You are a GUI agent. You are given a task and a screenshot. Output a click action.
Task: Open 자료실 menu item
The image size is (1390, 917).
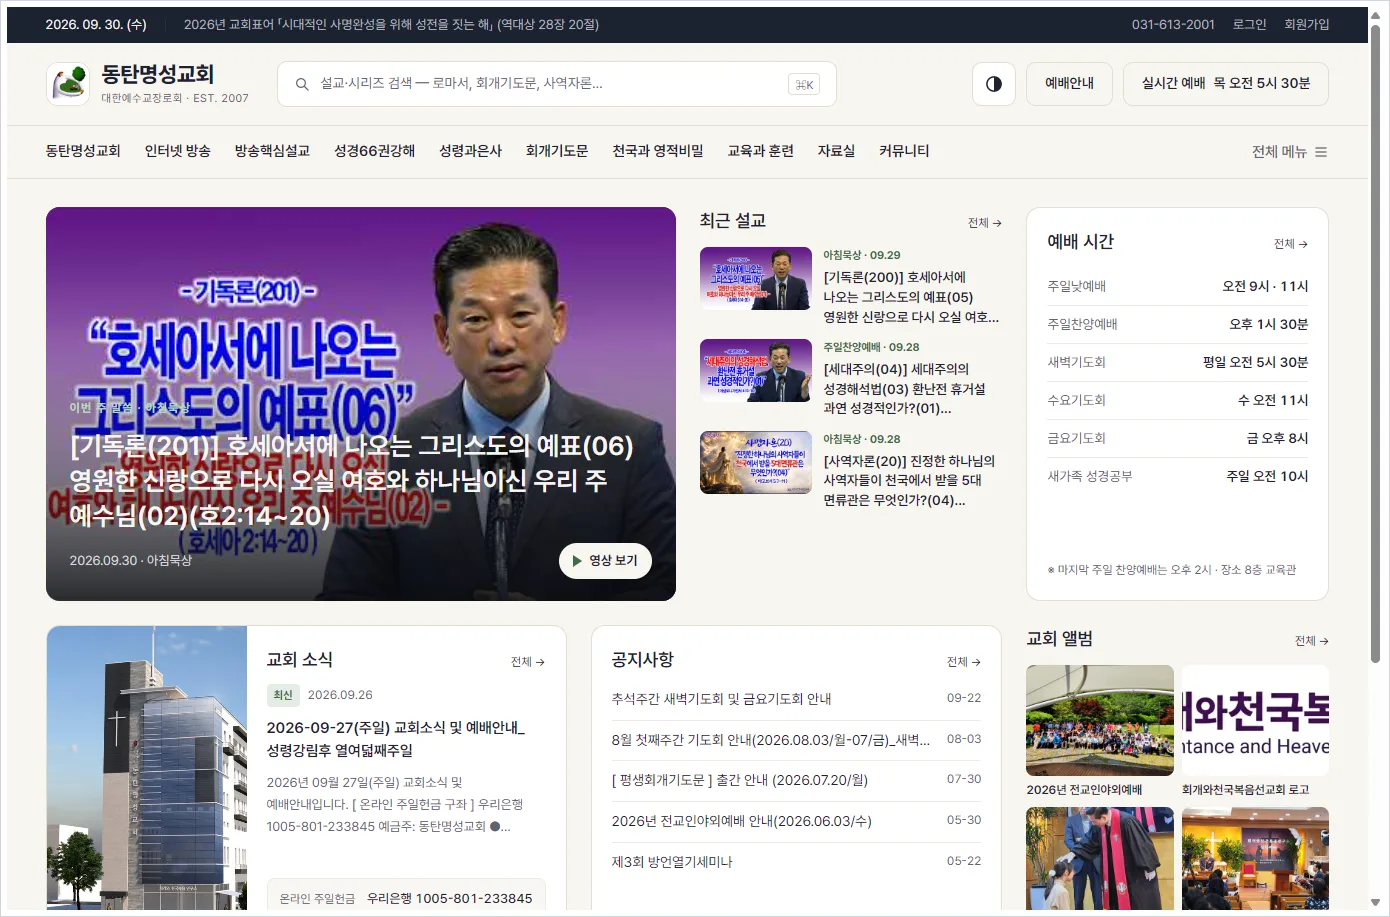pos(836,151)
